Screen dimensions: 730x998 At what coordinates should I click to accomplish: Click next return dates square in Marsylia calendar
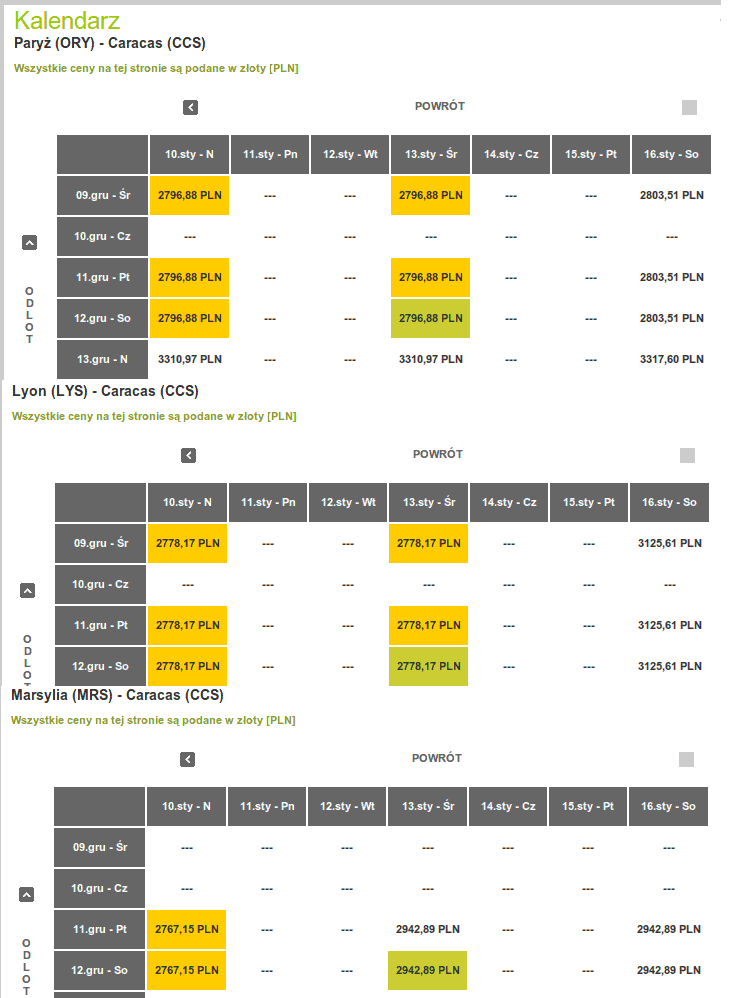686,759
